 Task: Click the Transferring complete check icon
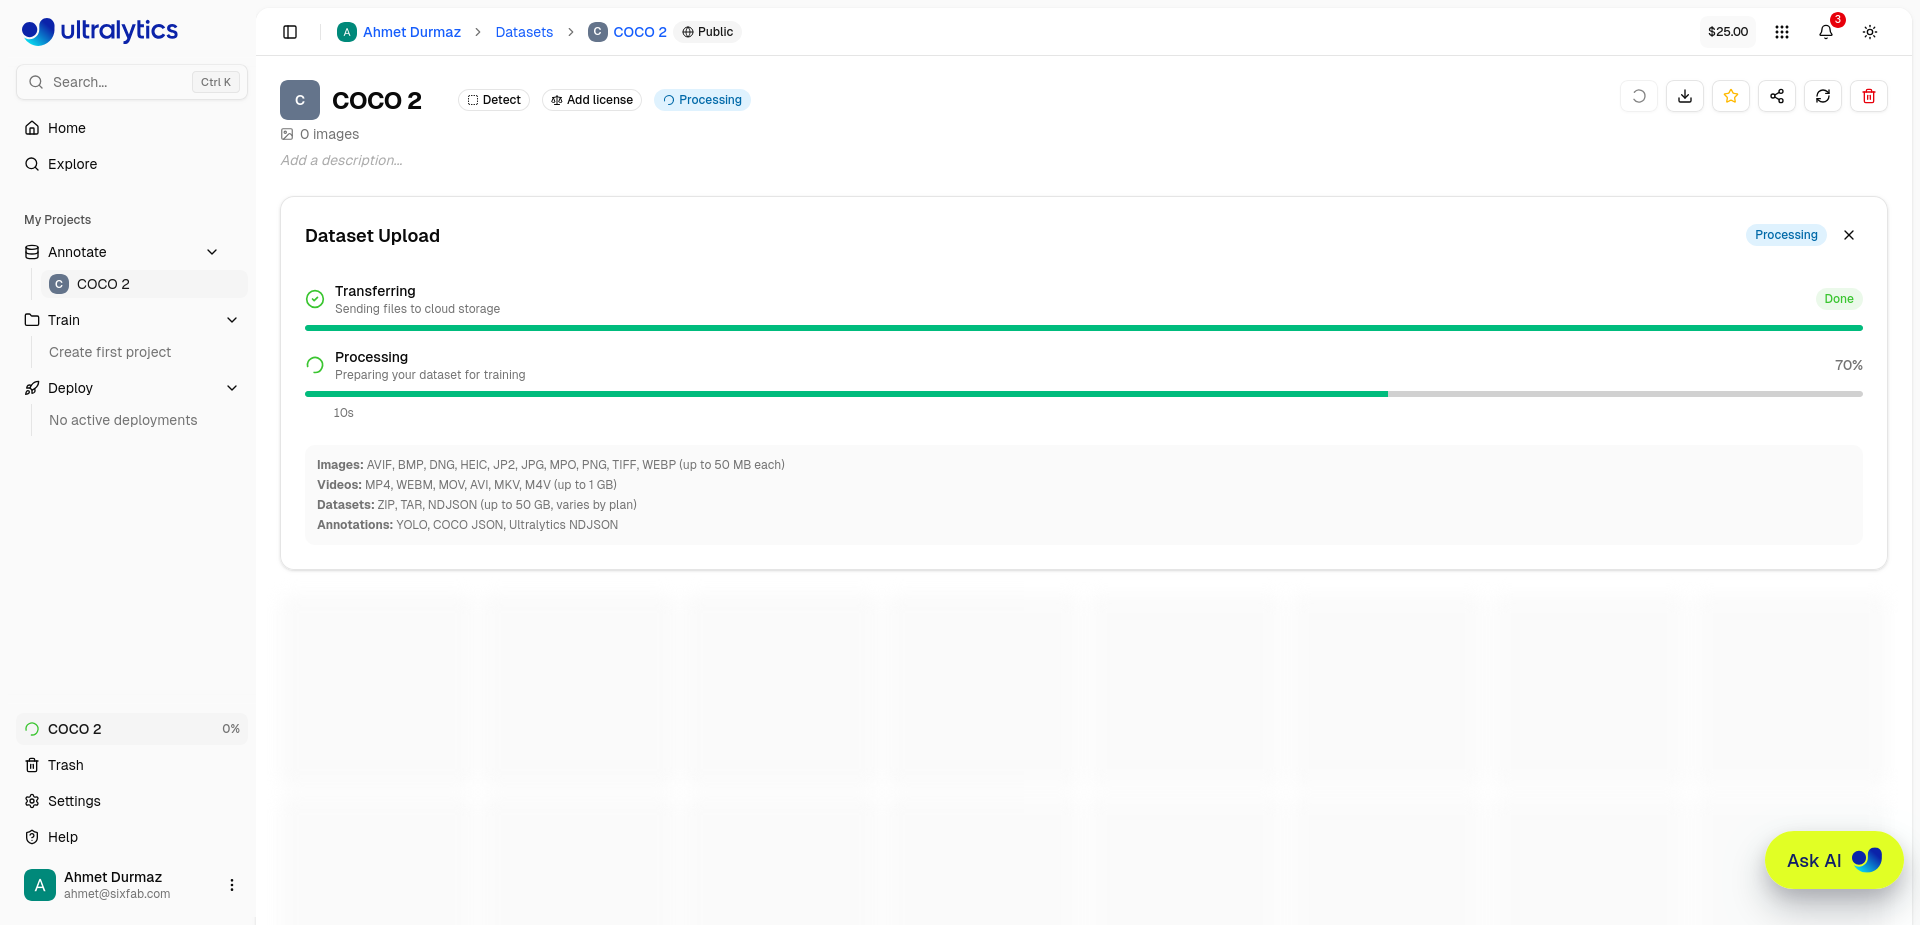(315, 299)
